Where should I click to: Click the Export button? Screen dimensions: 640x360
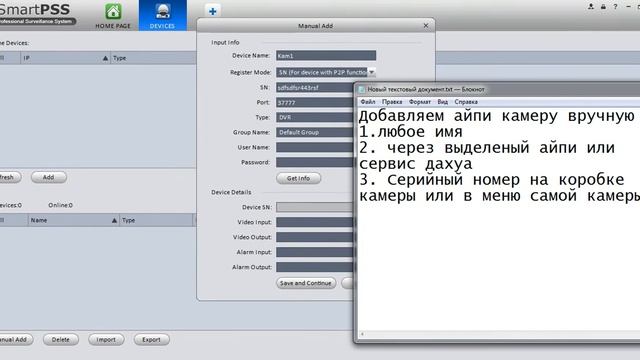click(x=151, y=339)
